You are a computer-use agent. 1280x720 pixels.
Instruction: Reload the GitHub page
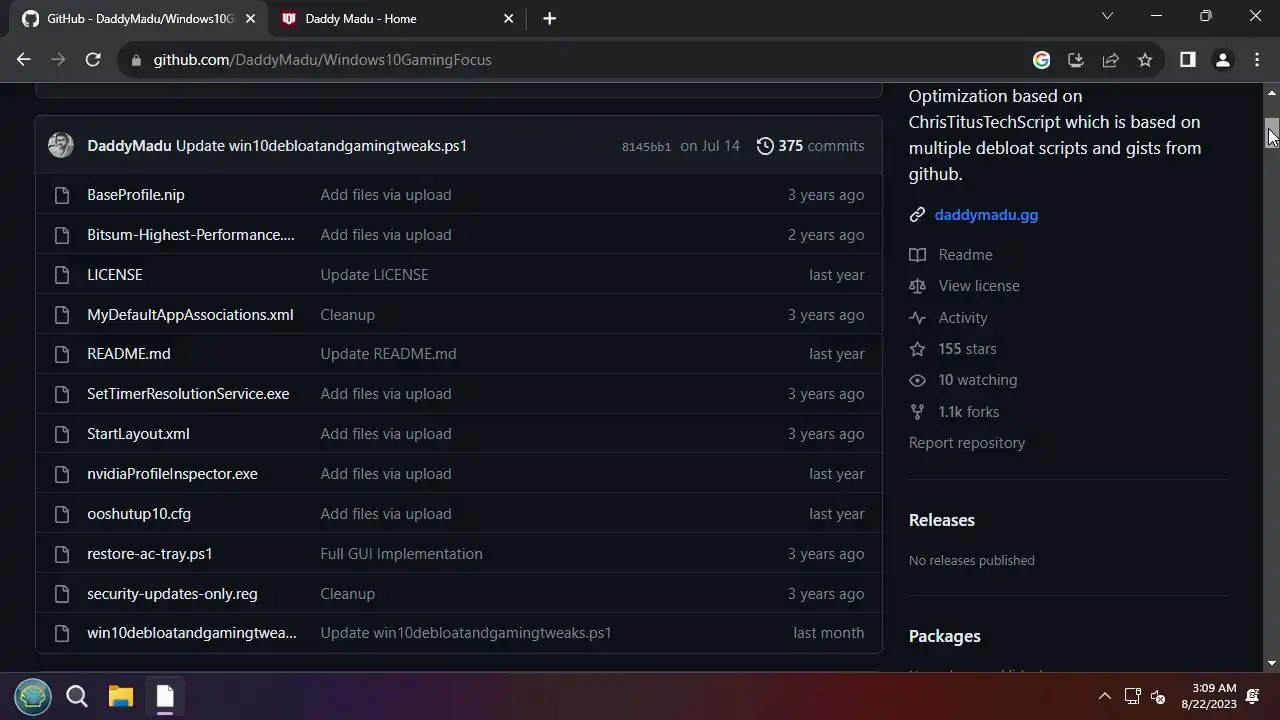click(93, 60)
